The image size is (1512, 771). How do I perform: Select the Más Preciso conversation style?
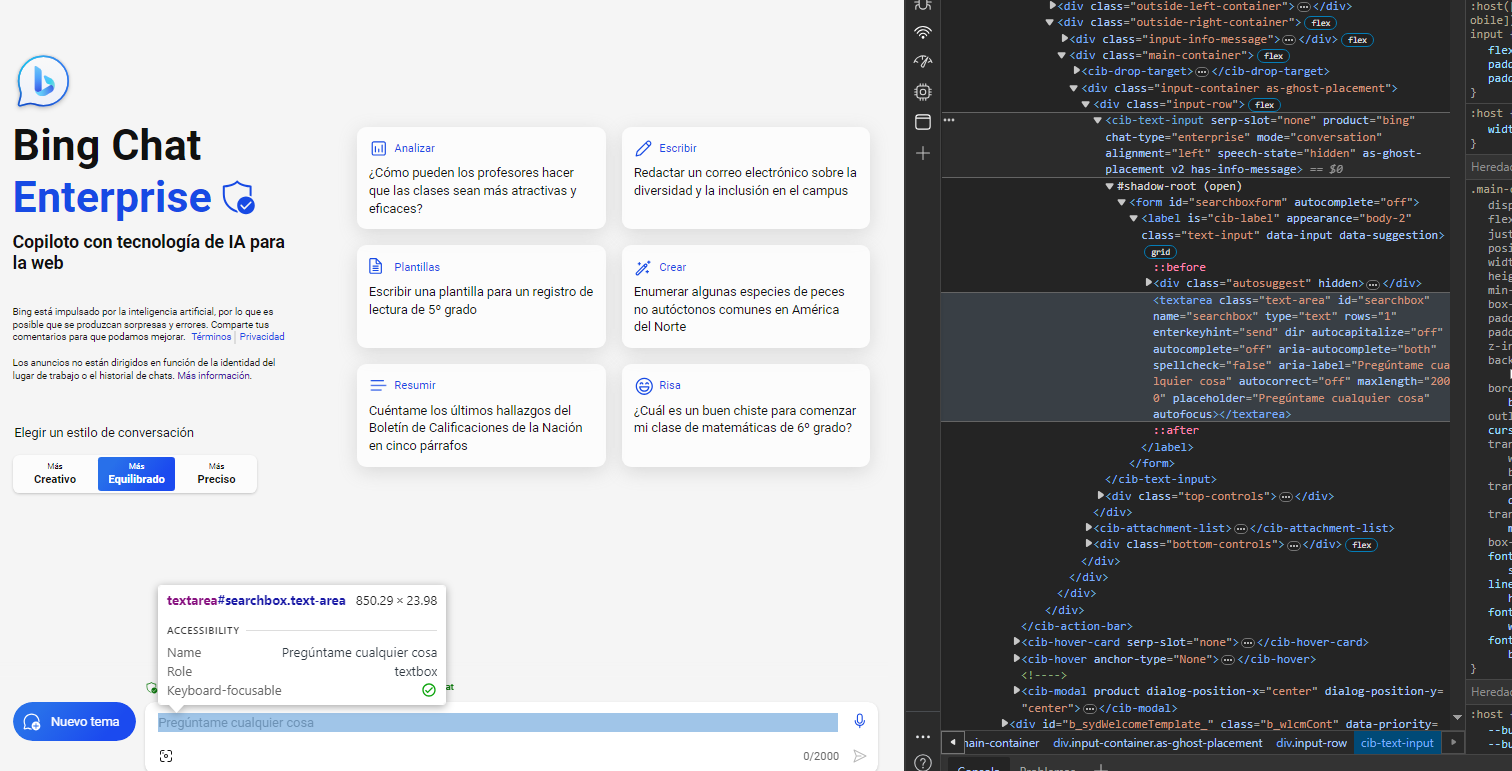(x=216, y=474)
